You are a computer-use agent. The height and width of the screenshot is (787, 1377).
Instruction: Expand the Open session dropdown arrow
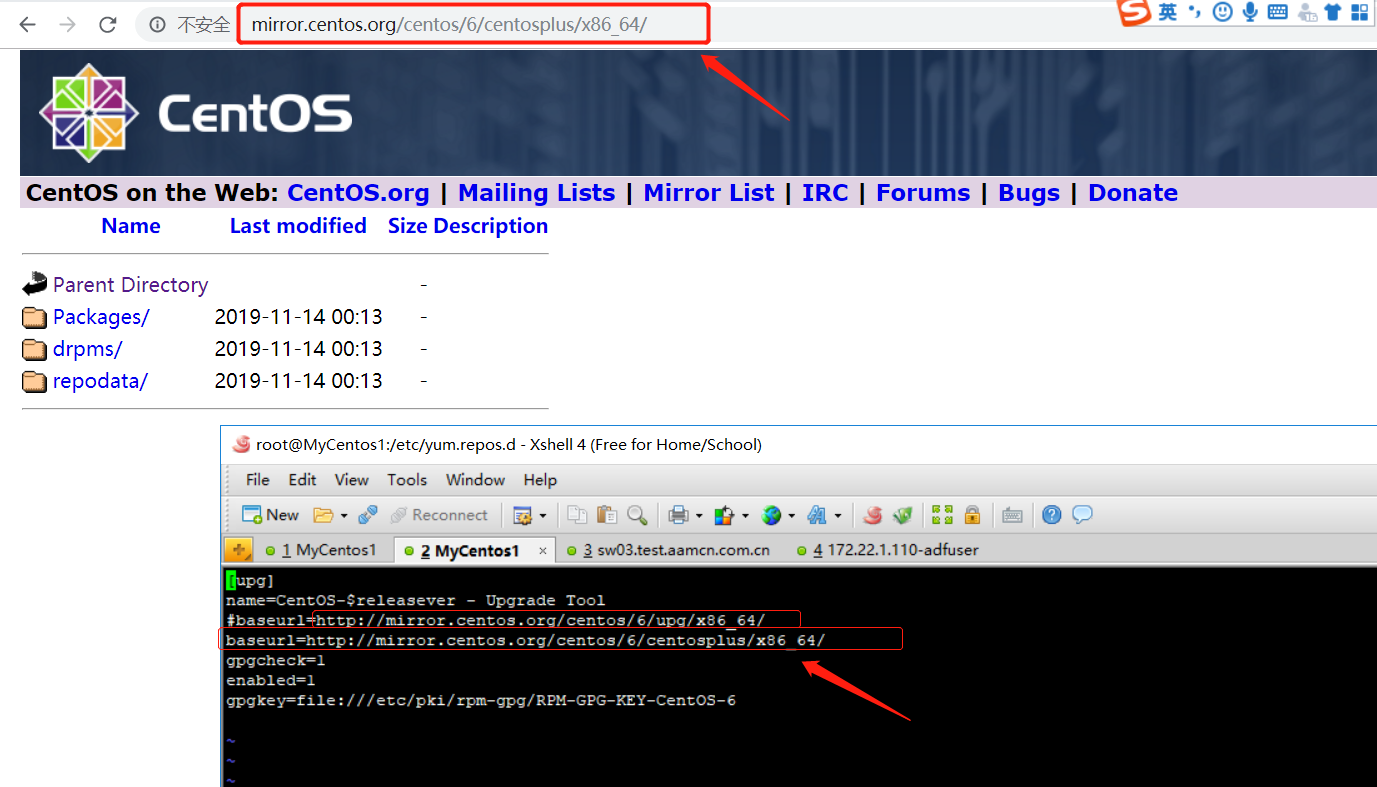click(x=343, y=516)
